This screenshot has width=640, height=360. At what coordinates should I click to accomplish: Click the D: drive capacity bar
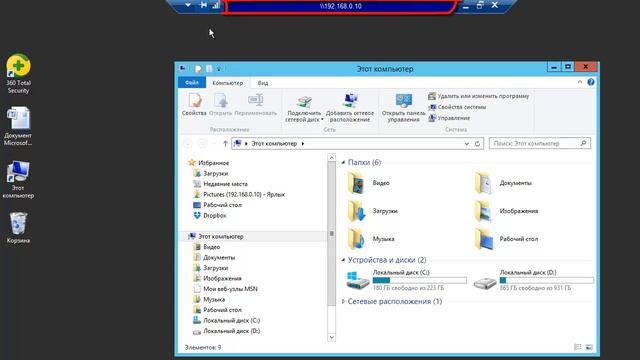(x=547, y=280)
